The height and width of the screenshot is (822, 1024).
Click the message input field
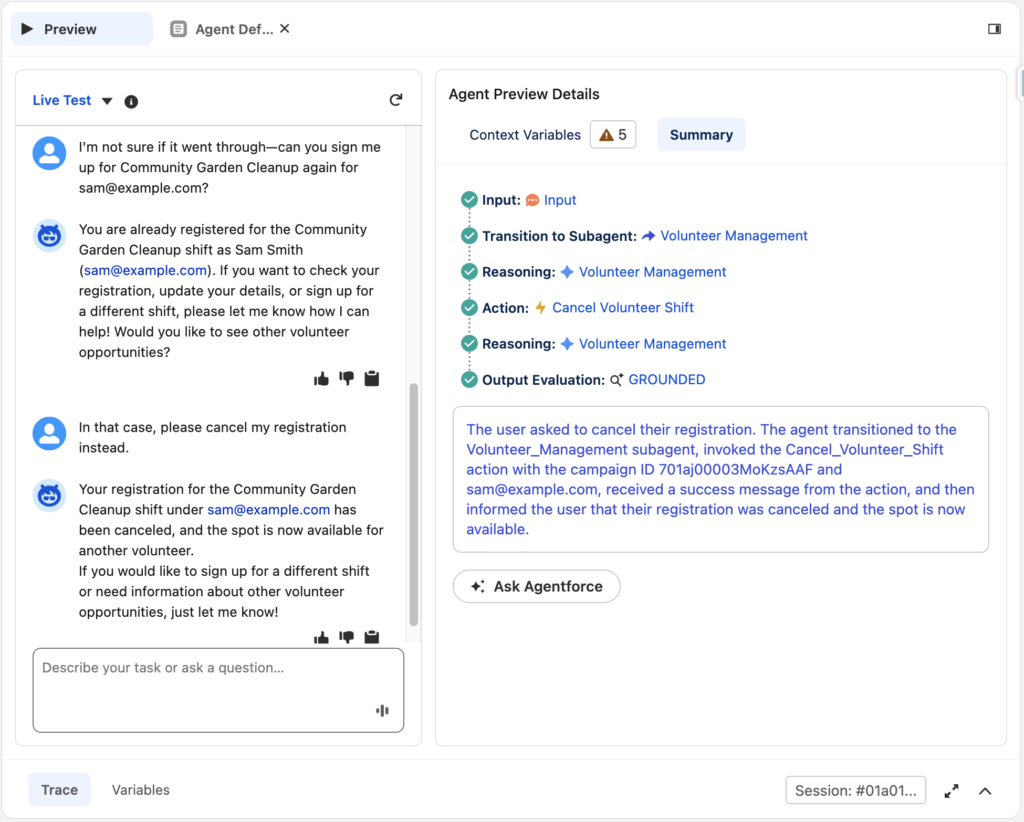218,690
